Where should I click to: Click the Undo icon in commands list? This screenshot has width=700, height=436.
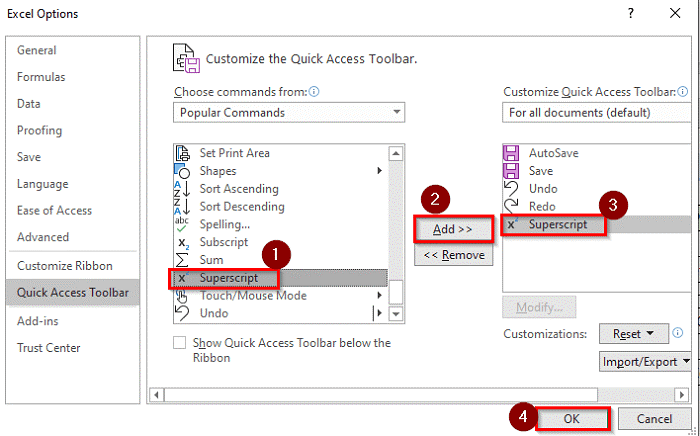(x=182, y=313)
